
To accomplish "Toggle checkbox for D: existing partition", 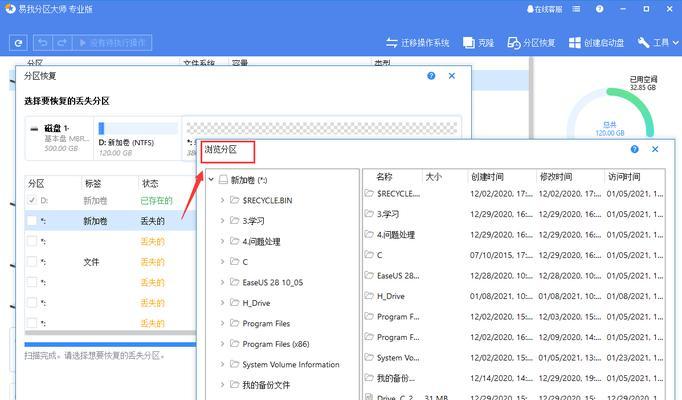I will [32, 200].
